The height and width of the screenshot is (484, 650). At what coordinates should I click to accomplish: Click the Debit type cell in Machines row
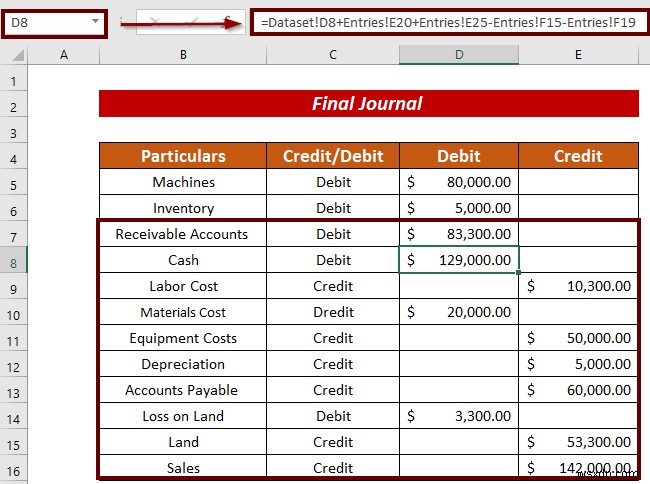(333, 182)
